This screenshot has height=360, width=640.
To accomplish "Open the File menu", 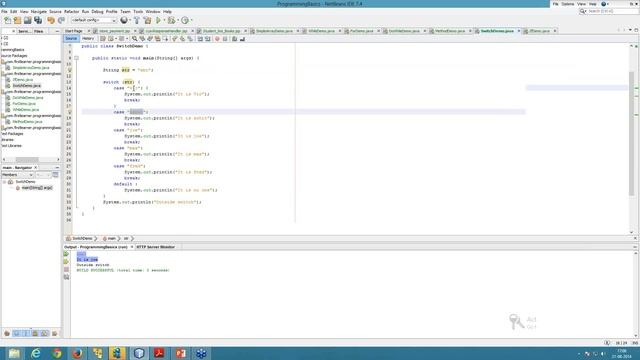I will (4, 11).
